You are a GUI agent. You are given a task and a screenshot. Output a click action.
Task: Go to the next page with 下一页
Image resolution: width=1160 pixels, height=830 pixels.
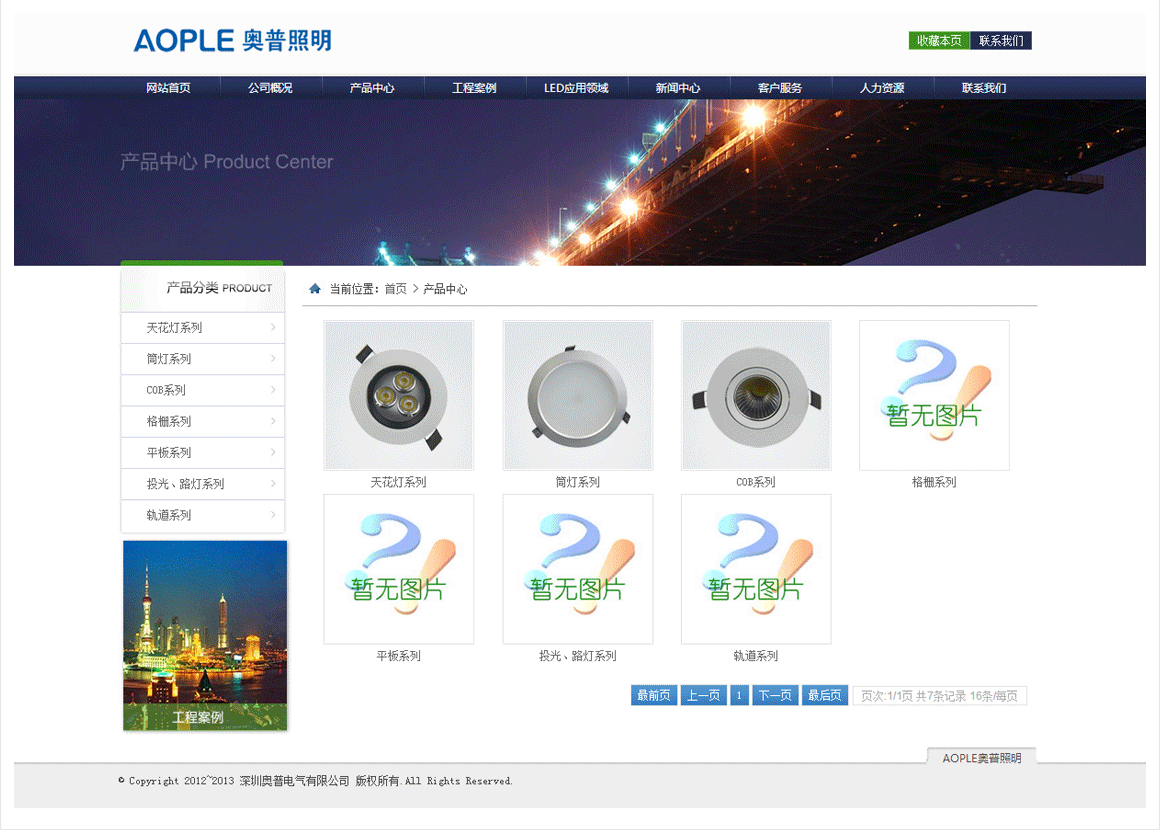(x=775, y=695)
